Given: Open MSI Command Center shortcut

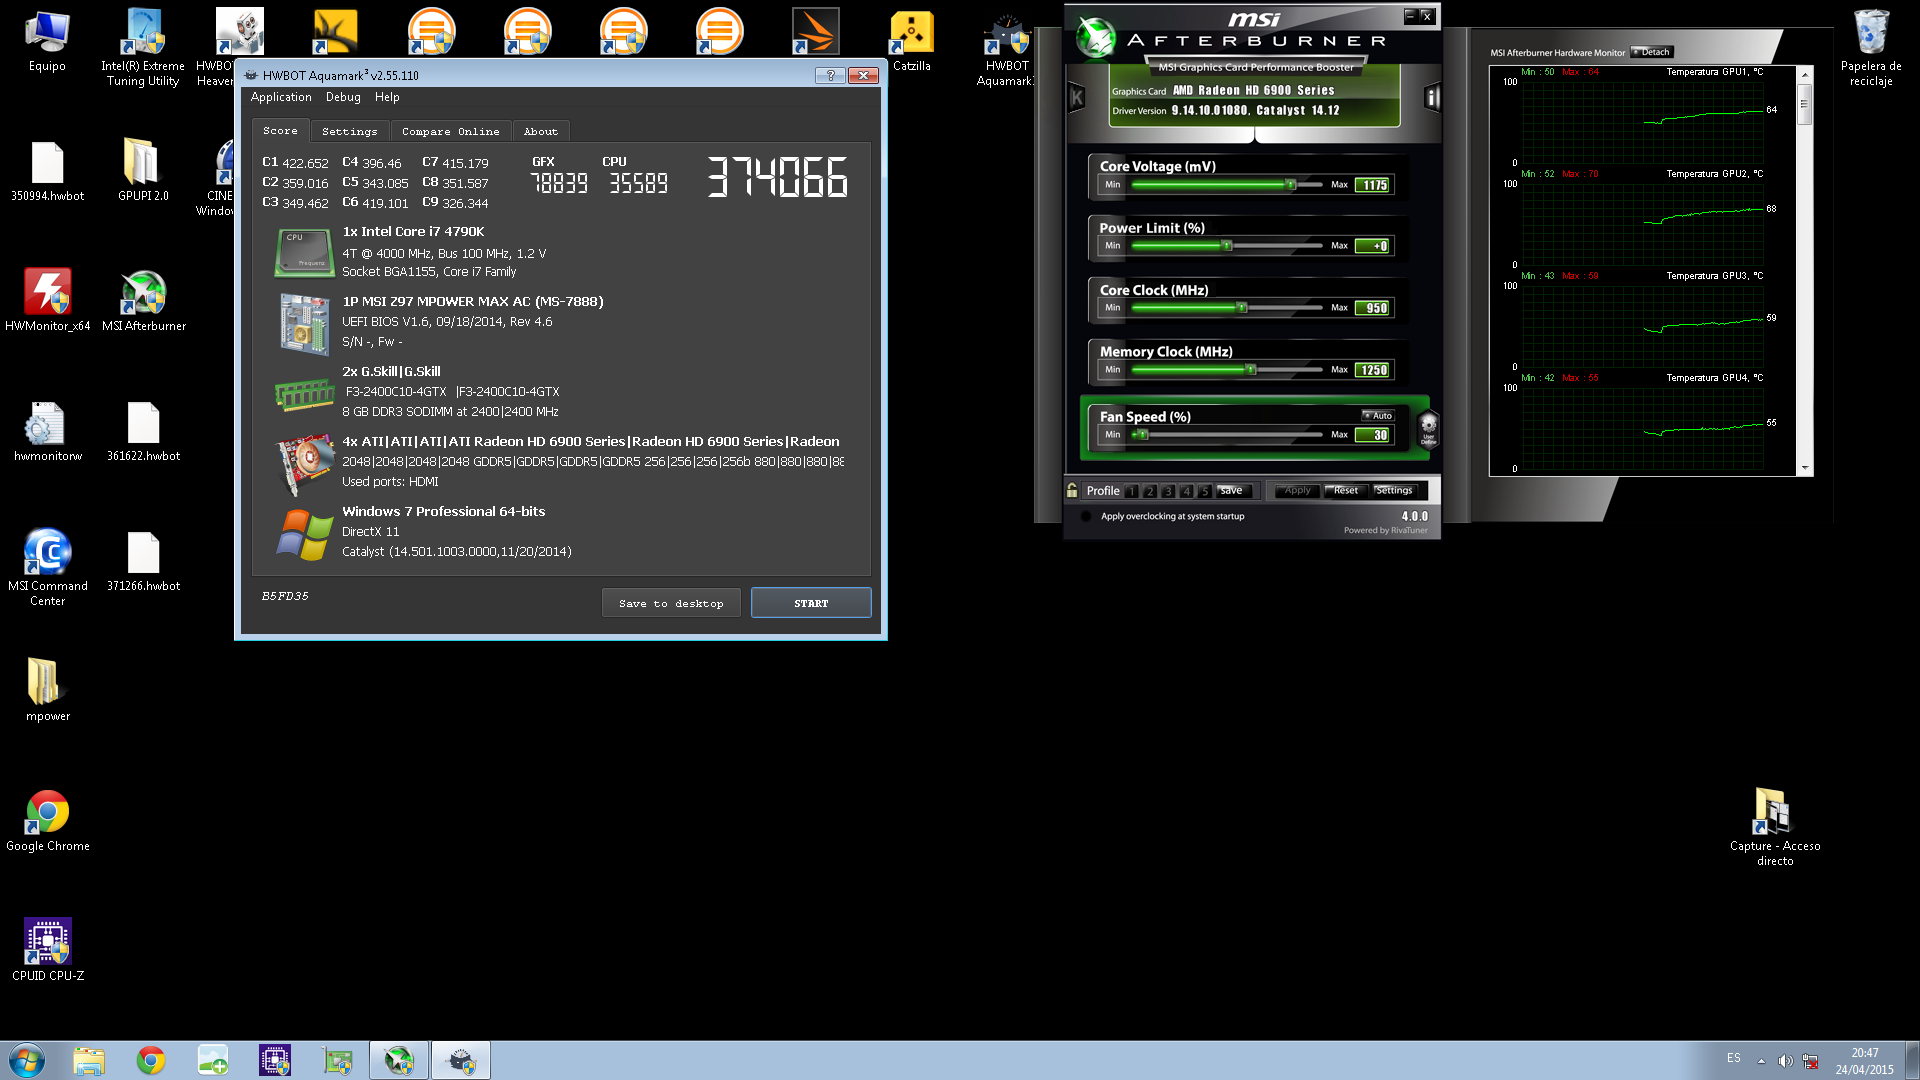Looking at the screenshot, I should coord(47,567).
